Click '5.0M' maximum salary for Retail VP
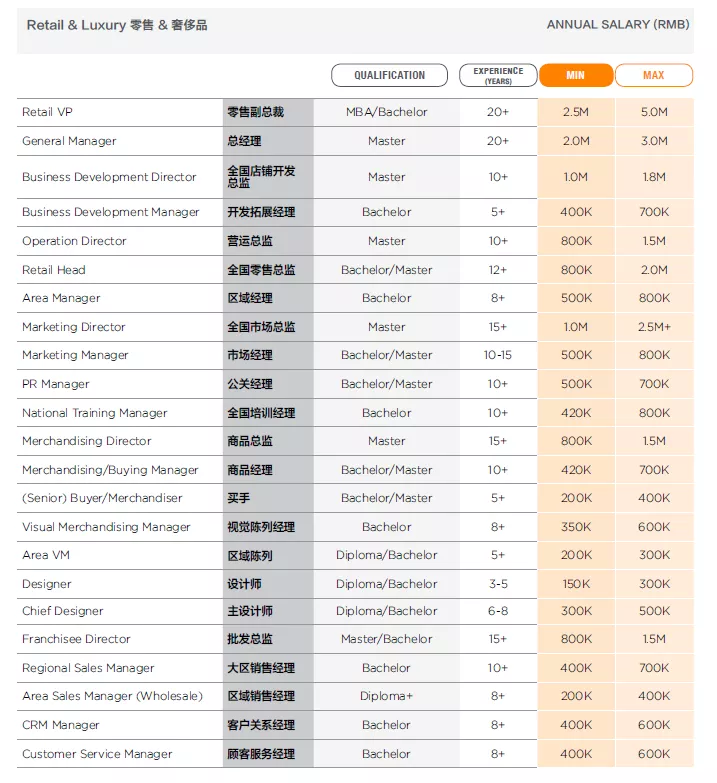 coord(654,112)
